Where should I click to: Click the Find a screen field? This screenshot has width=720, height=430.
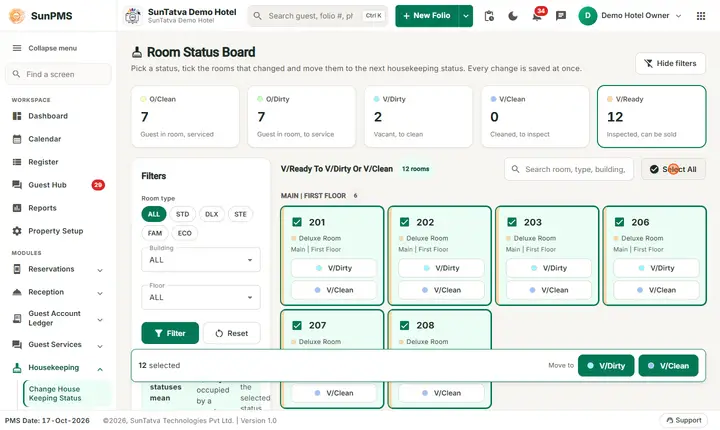(58, 74)
